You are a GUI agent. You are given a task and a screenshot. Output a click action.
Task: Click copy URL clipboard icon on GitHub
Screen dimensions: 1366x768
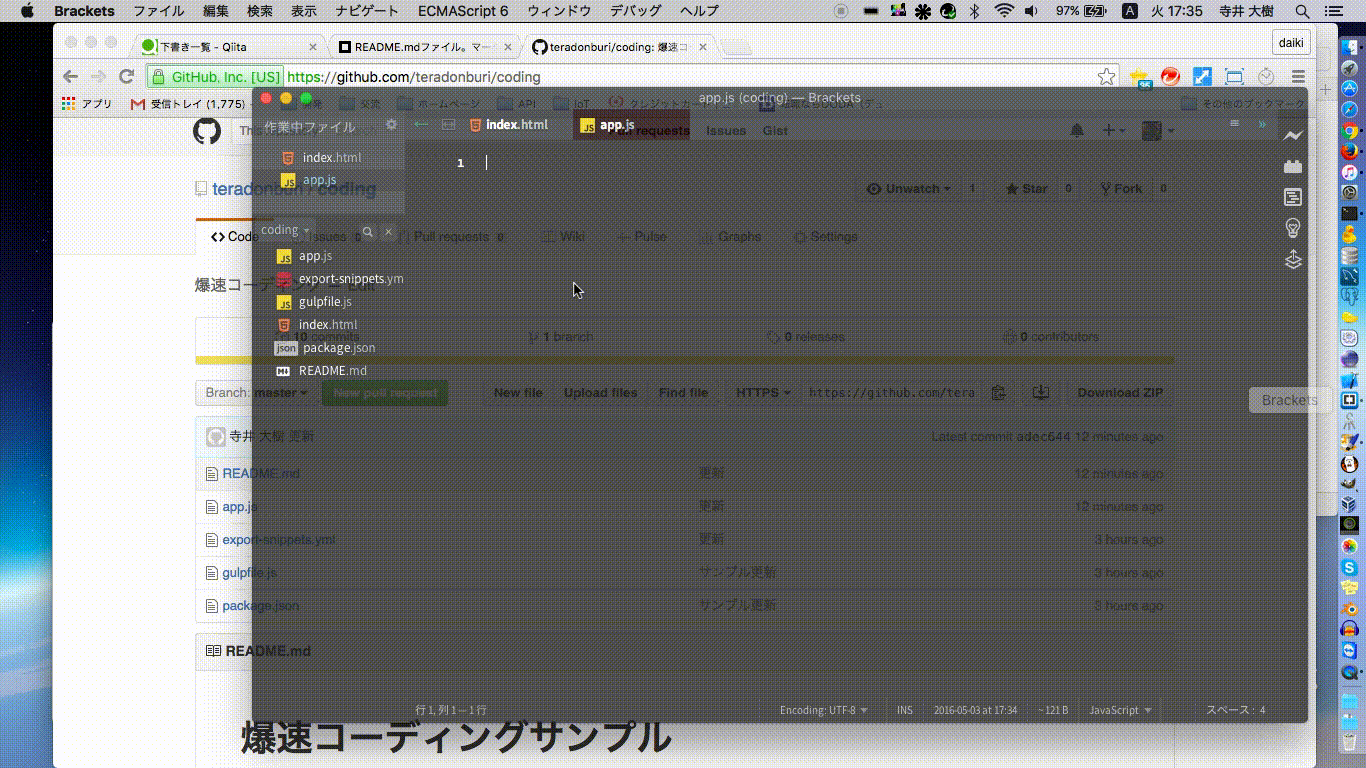998,393
